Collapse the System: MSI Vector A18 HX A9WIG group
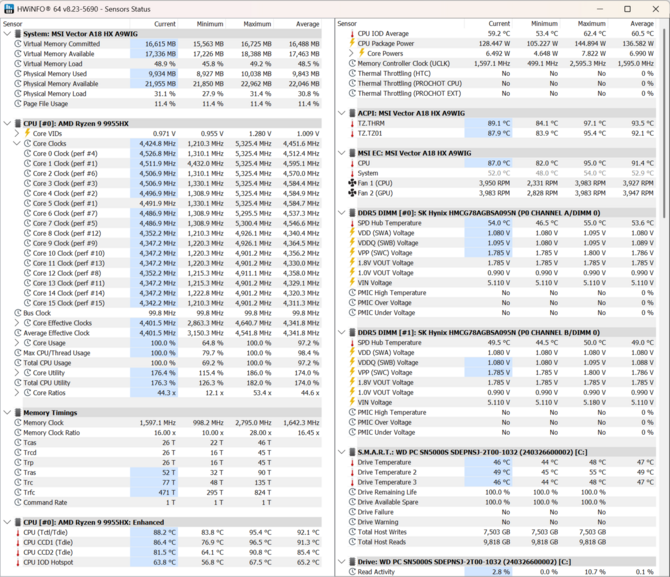670x577 pixels. pos(7,34)
